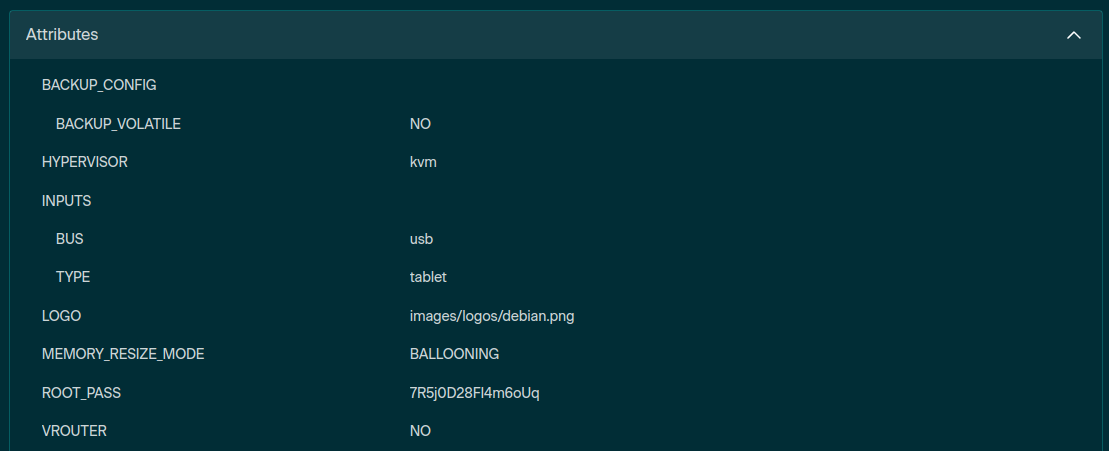
Task: Select the TYPE attribute under INPUTS
Action: (73, 277)
